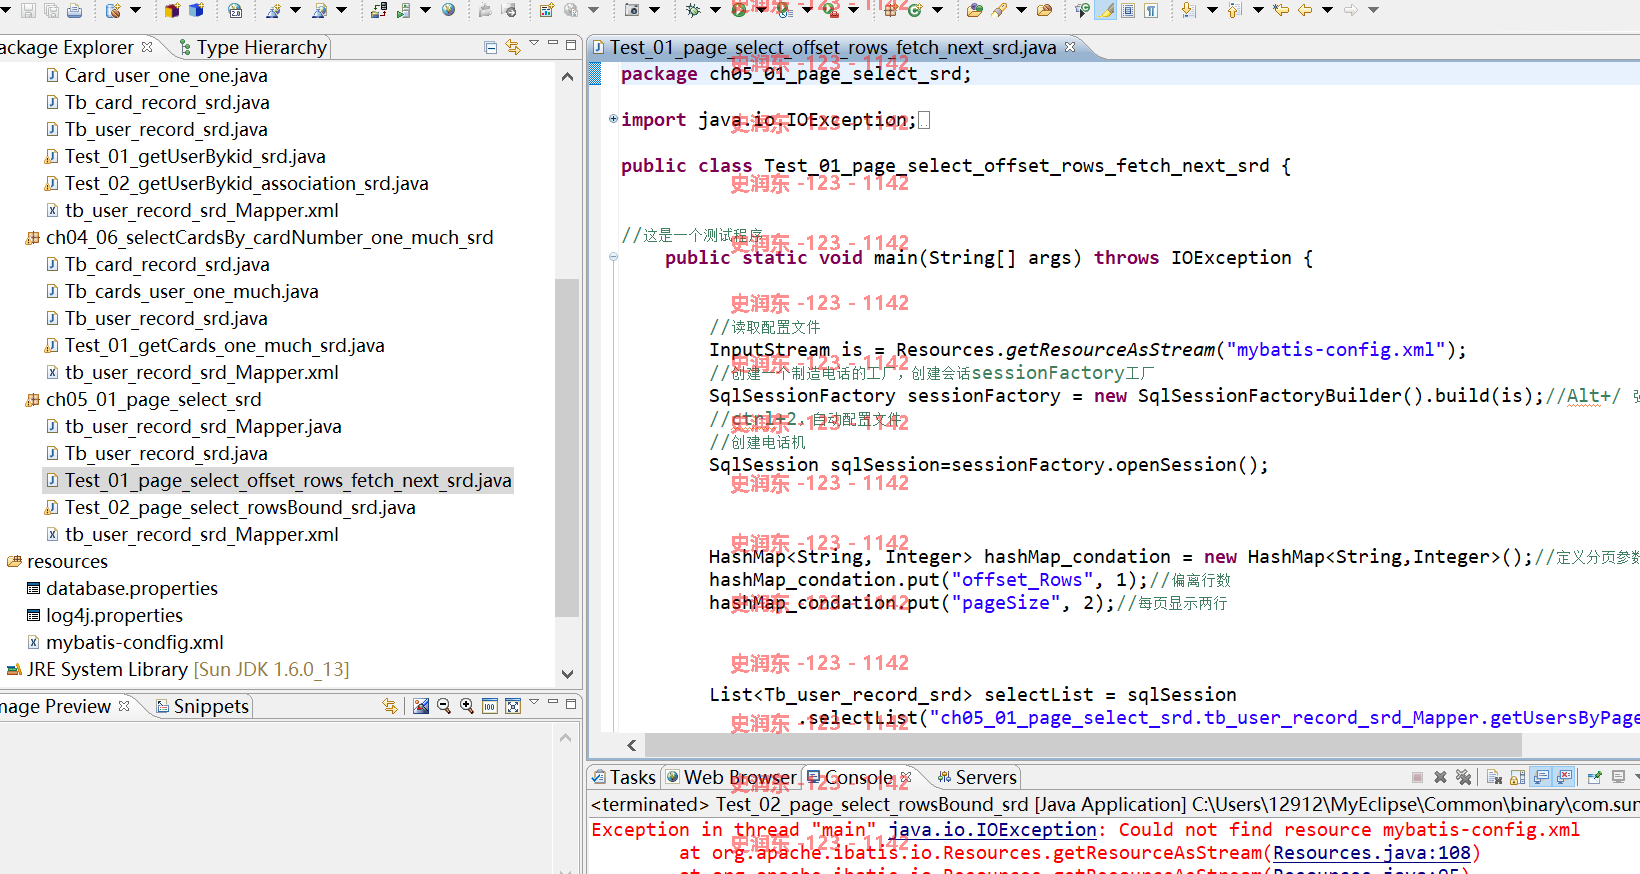Click the New Java Class icon
Image resolution: width=1640 pixels, height=874 pixels.
point(915,10)
